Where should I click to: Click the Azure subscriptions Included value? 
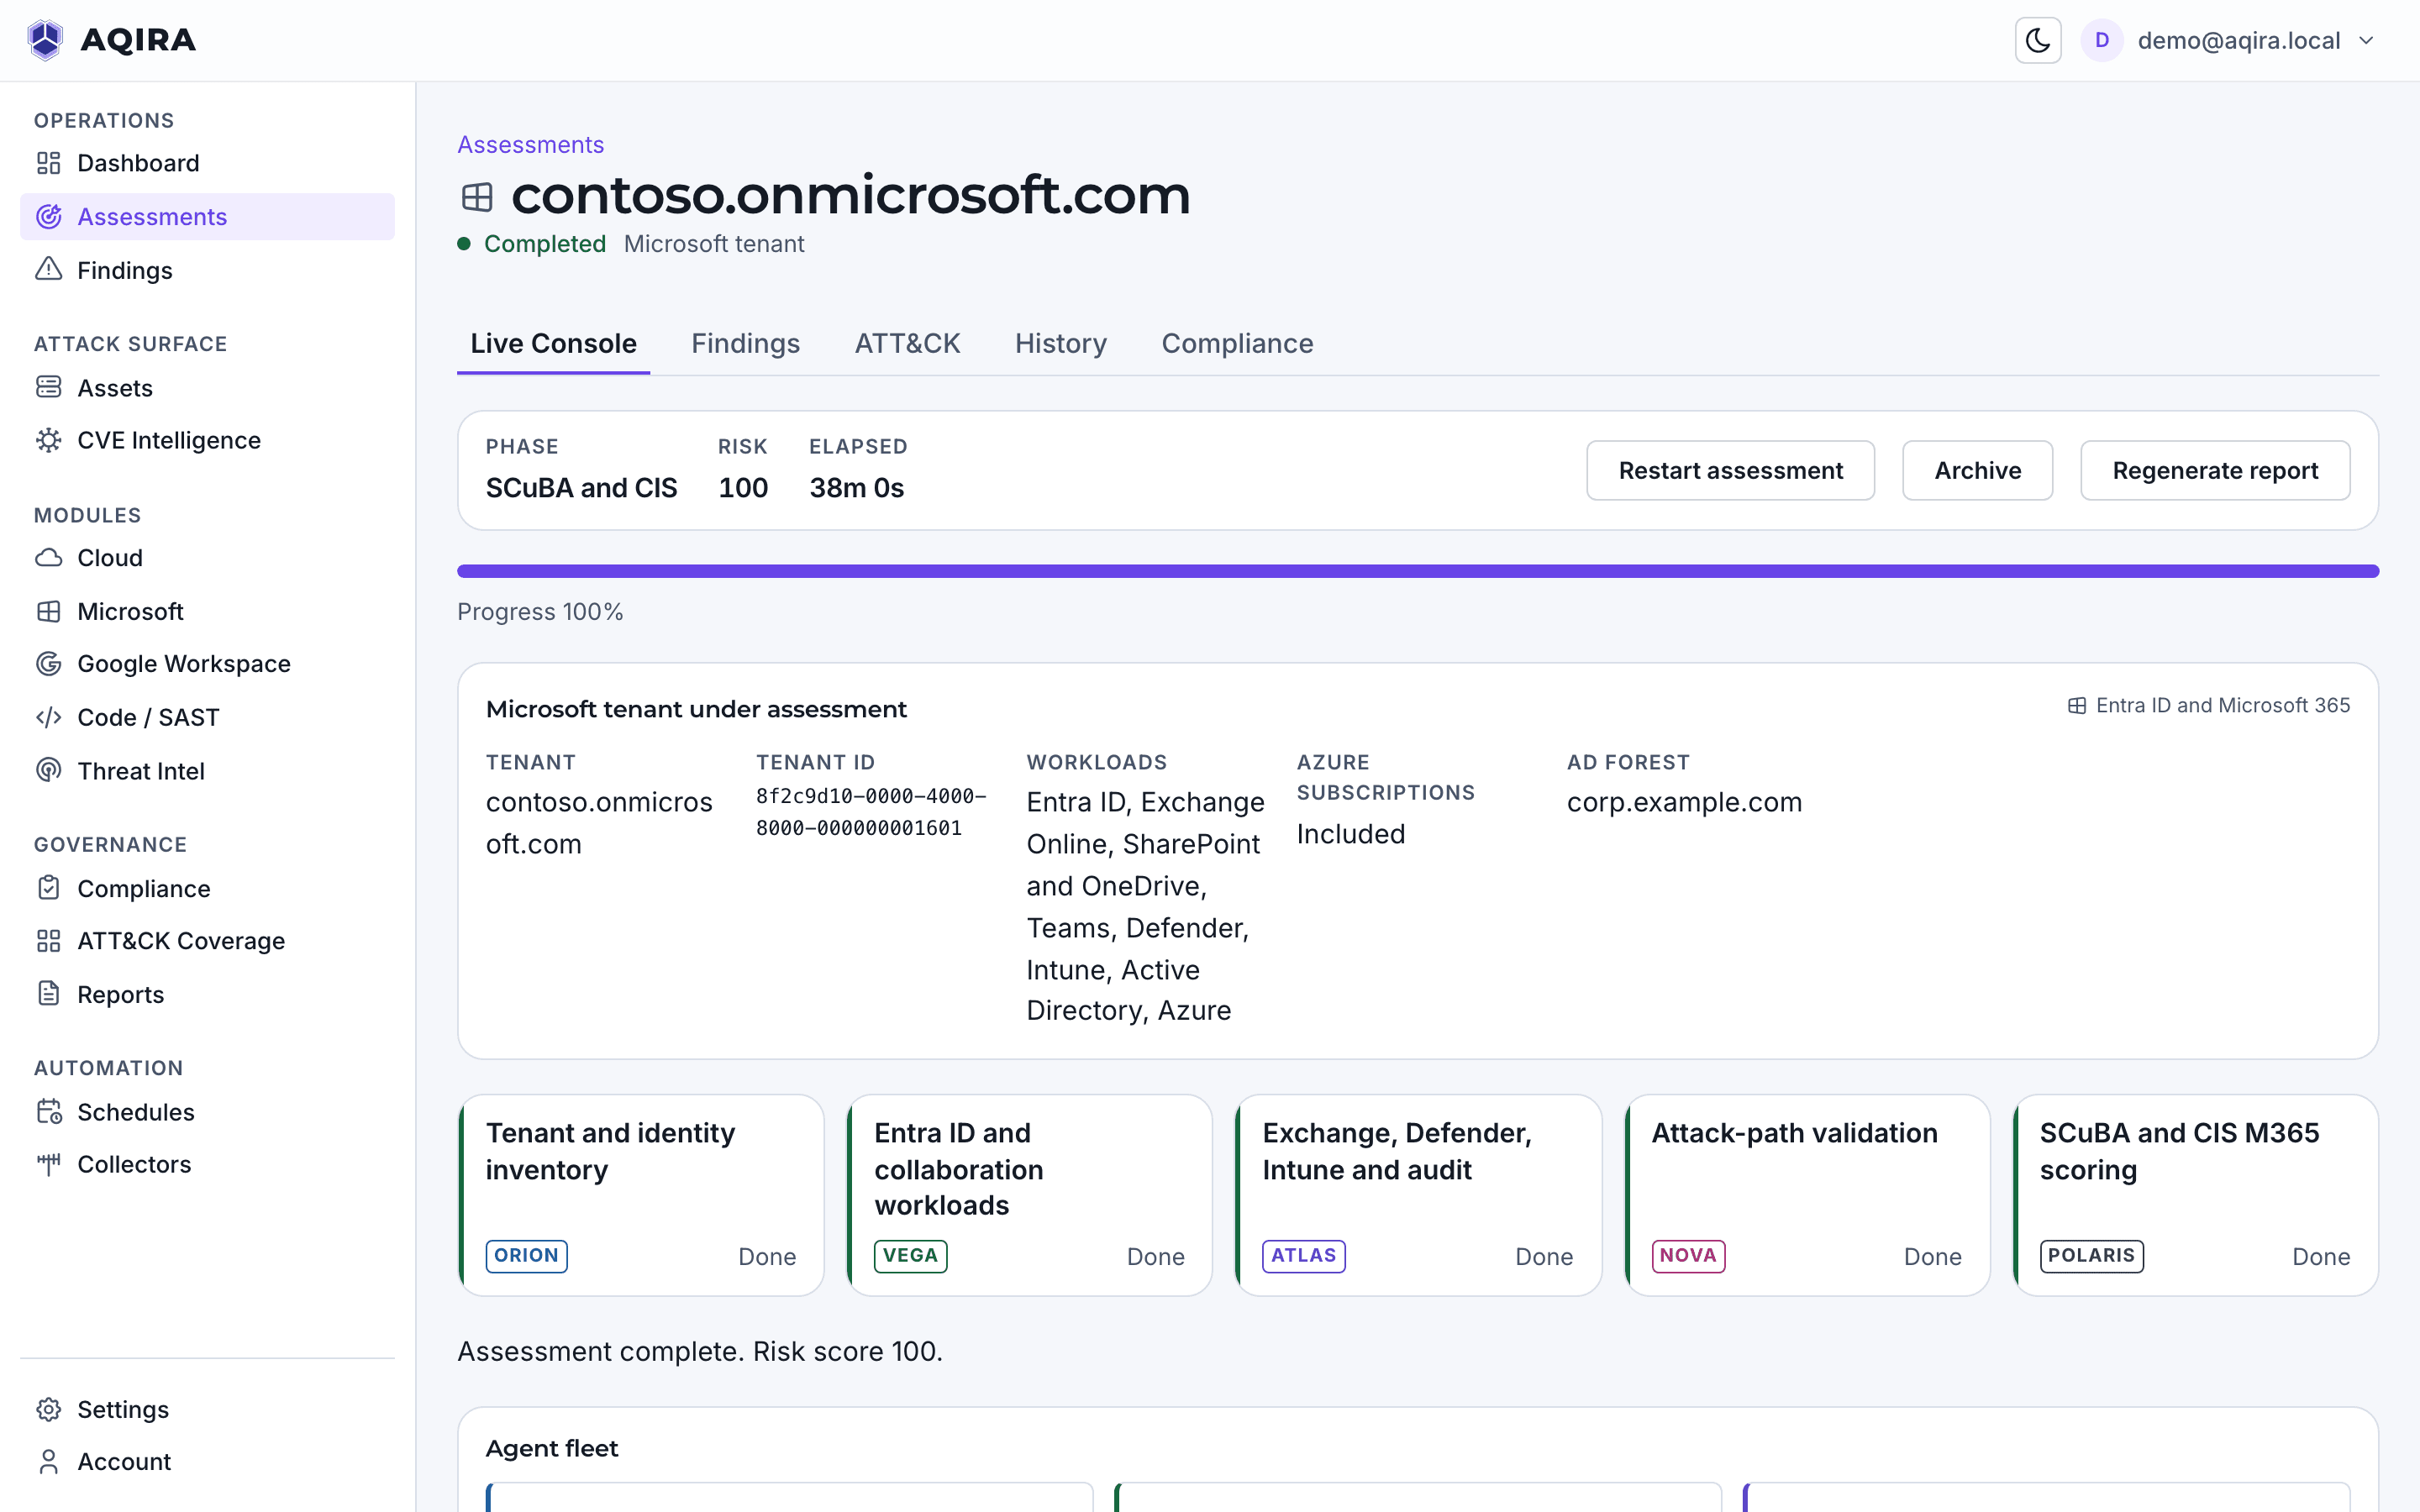coord(1351,834)
